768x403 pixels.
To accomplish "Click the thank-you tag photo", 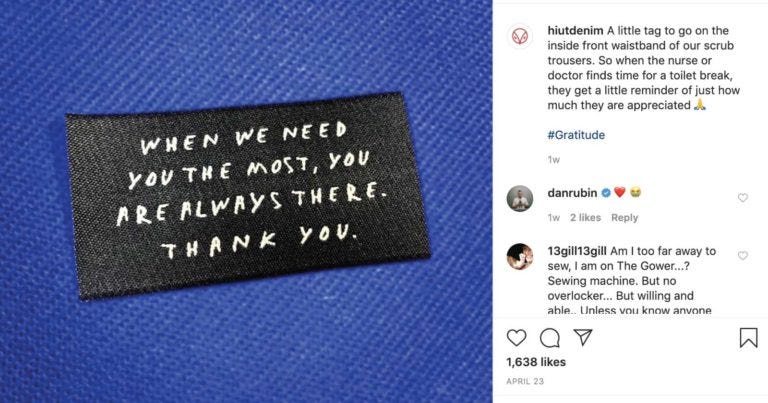I will 246,202.
